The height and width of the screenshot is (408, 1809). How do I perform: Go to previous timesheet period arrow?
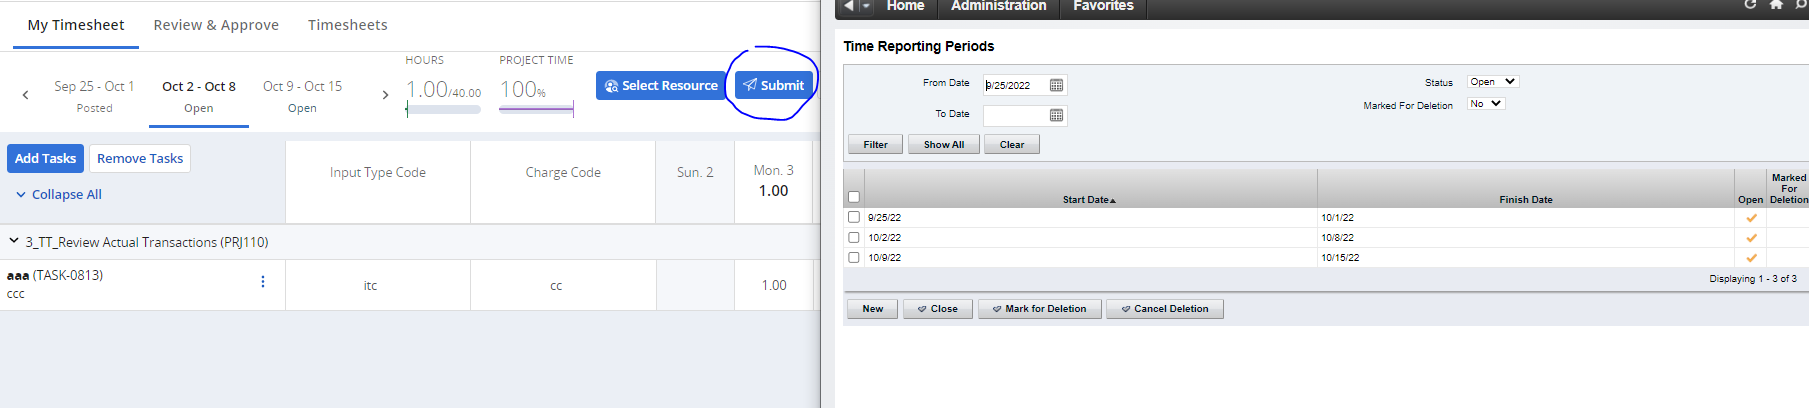(25, 95)
